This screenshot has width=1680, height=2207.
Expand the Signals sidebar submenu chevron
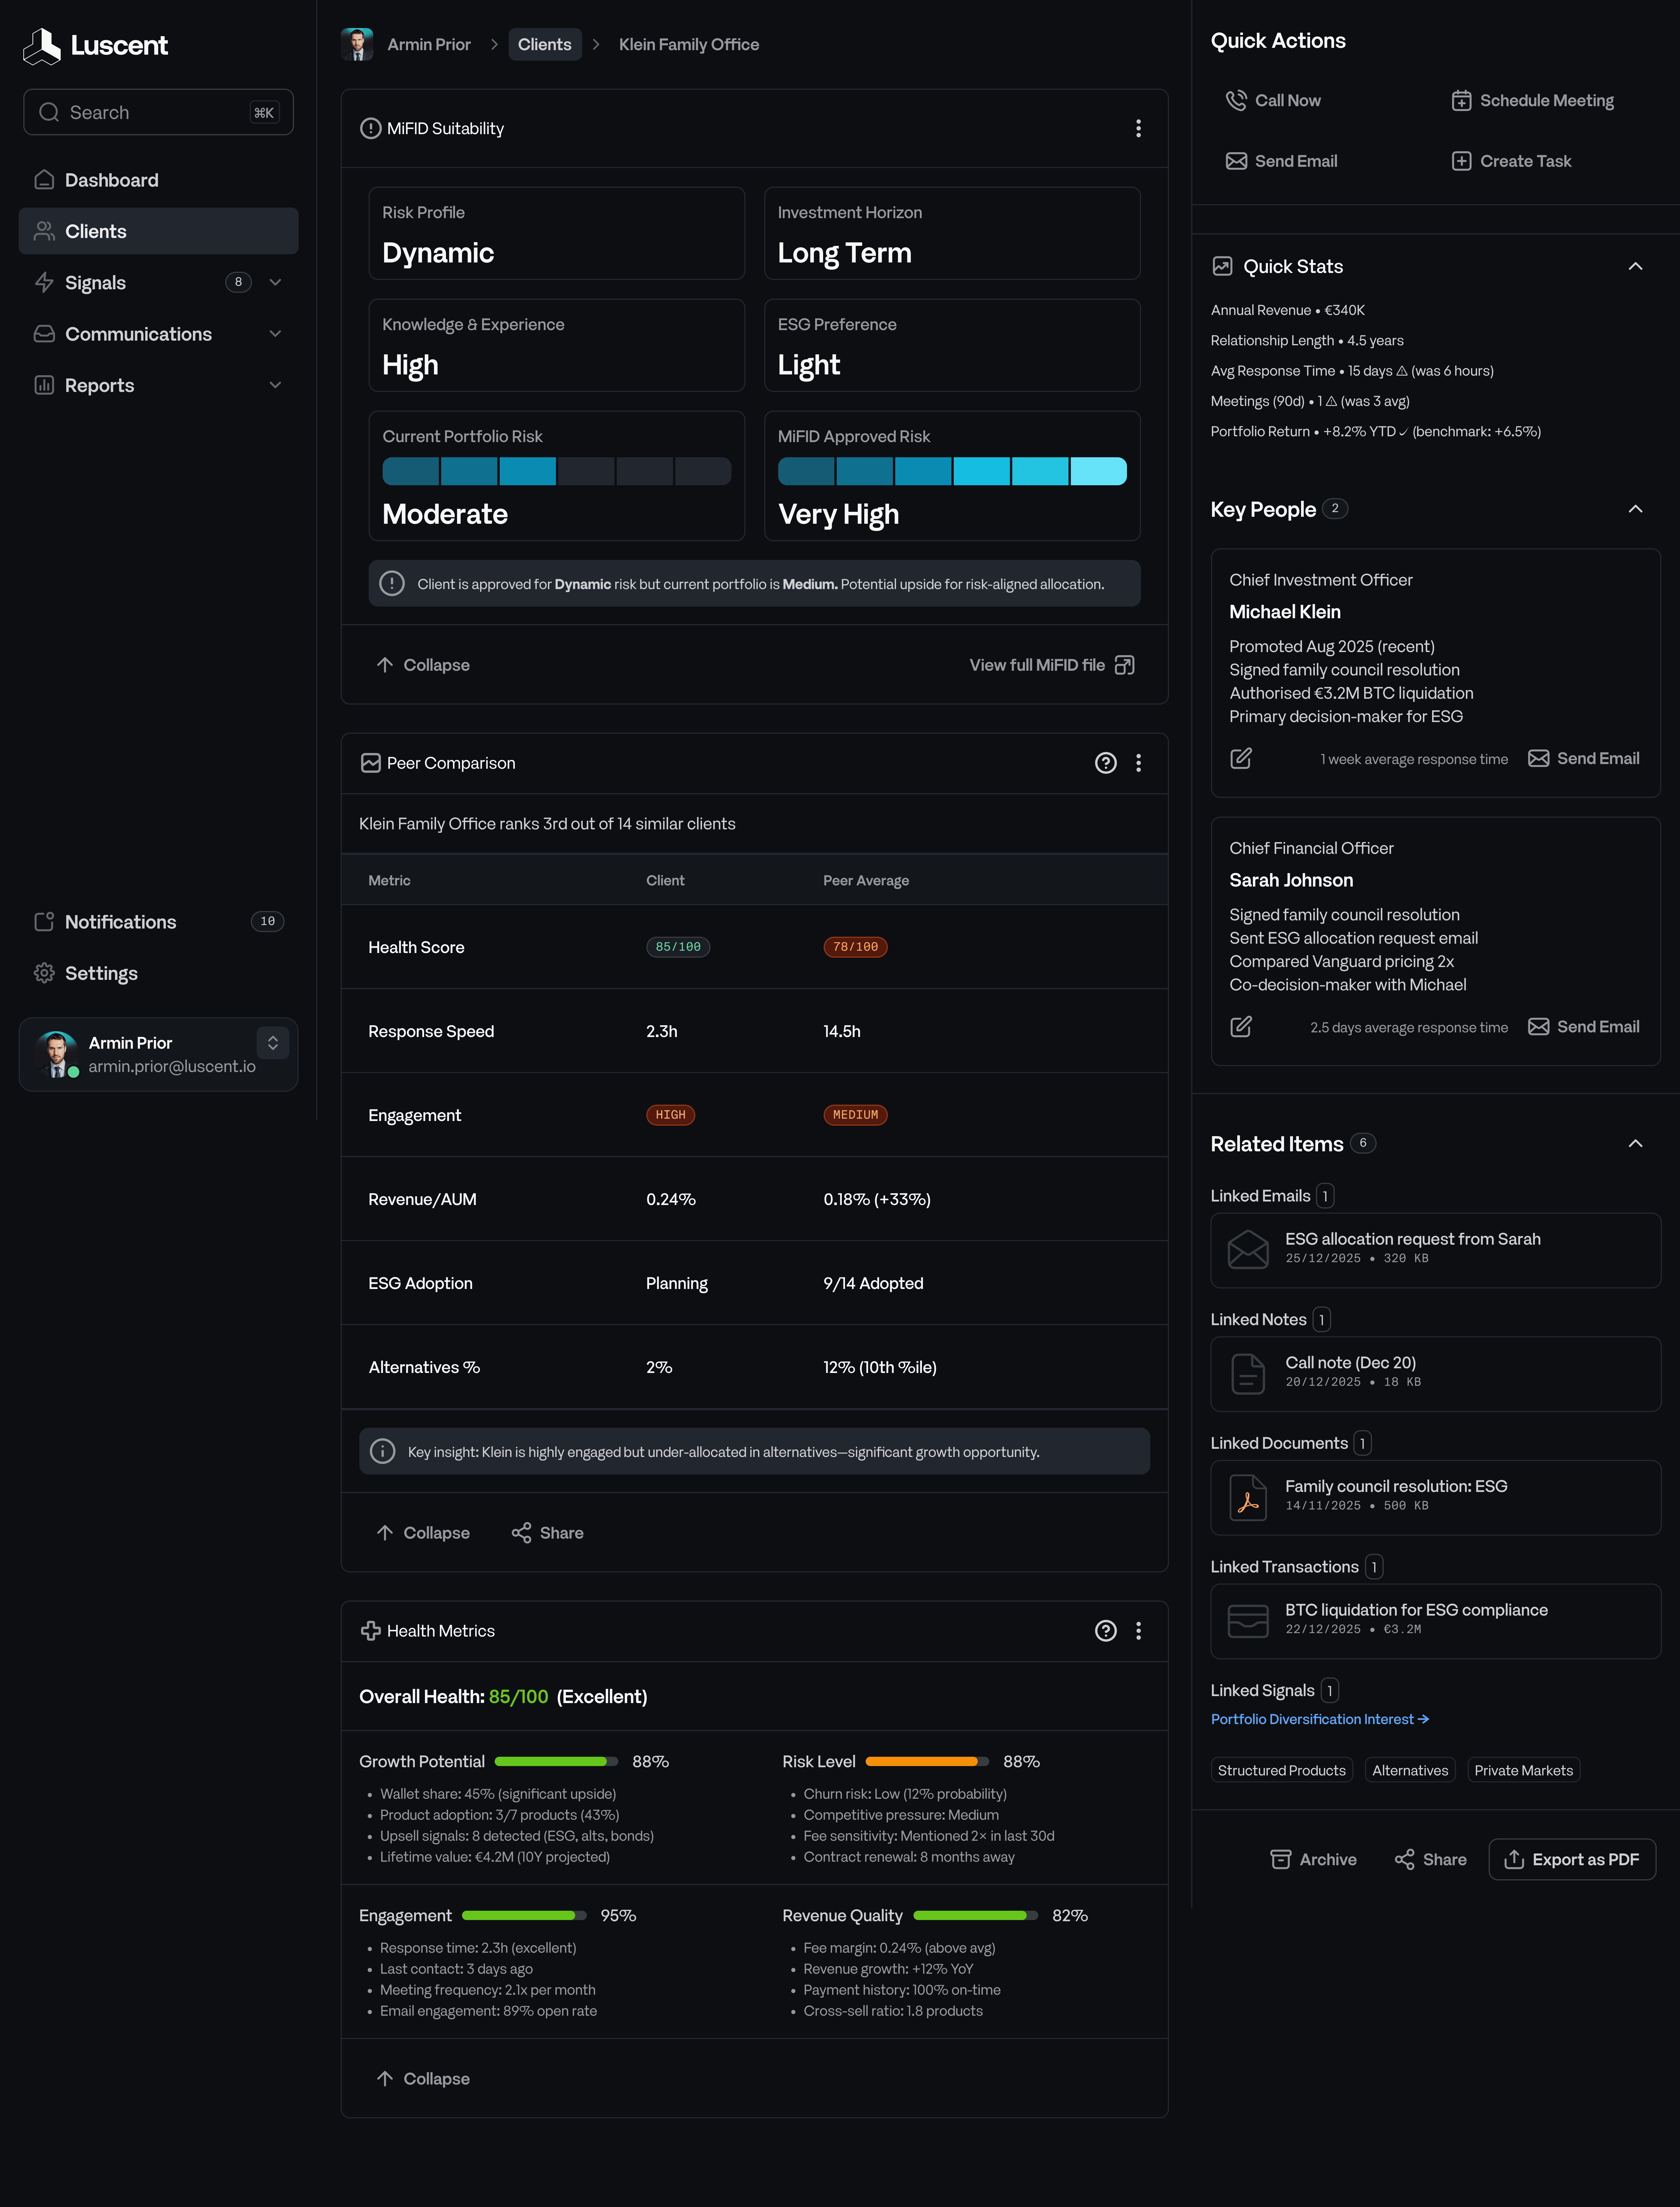tap(275, 282)
